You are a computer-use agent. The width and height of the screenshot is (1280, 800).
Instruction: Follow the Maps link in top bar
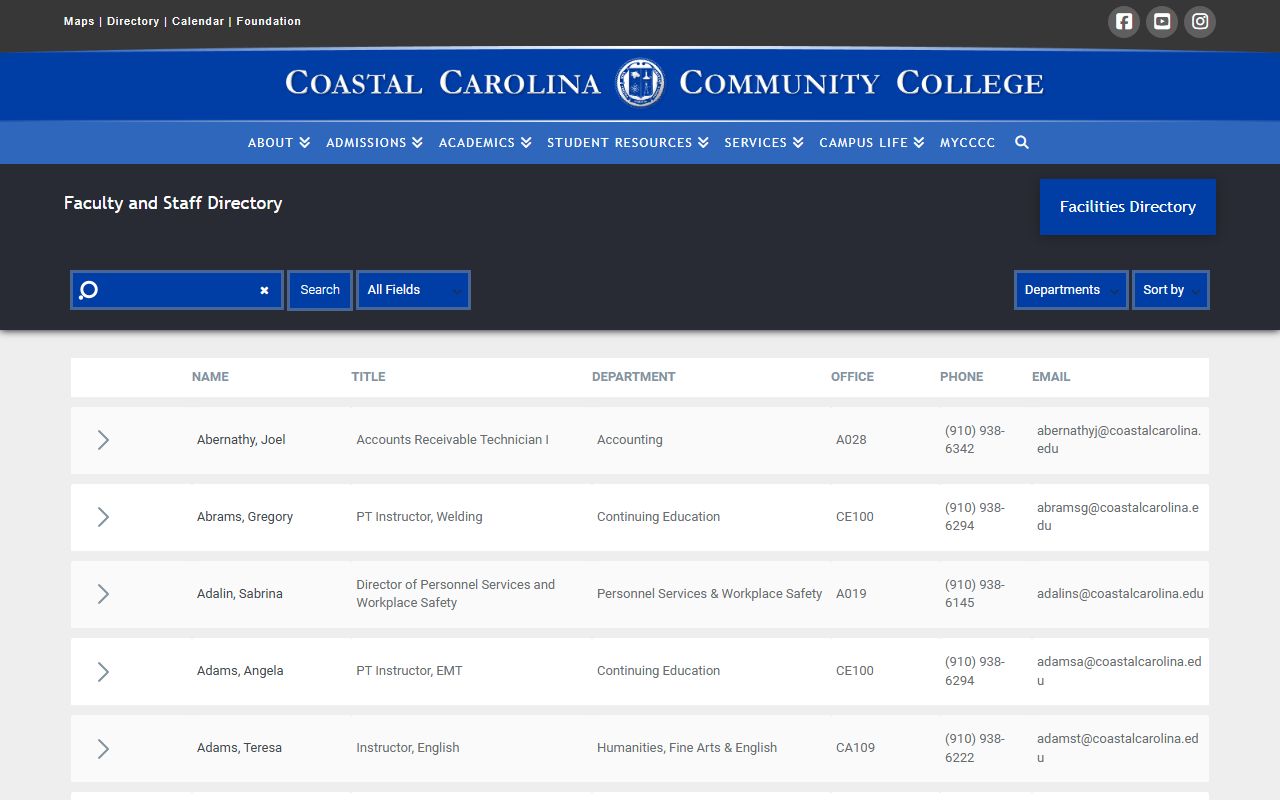click(x=79, y=21)
